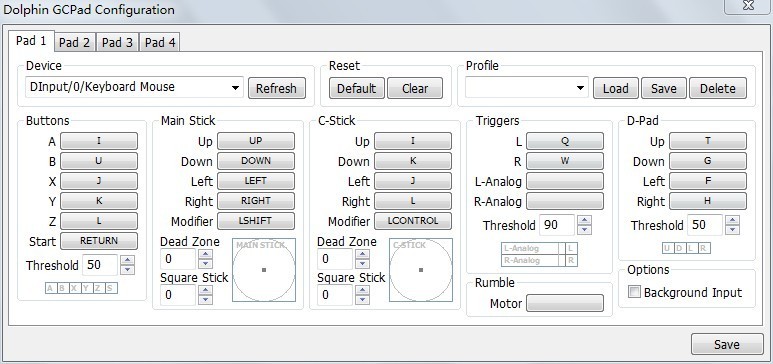Rebind D-Pad Up mapping
Image resolution: width=773 pixels, height=364 pixels.
click(x=708, y=141)
